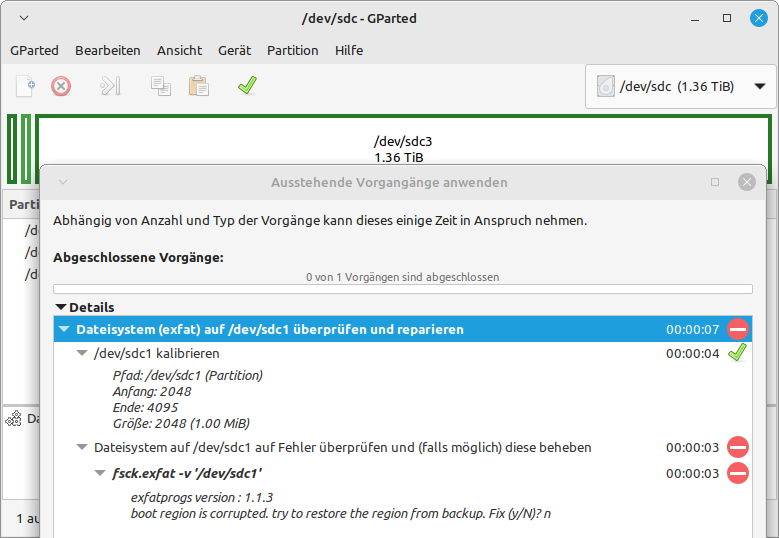Open the Gerät menu

234,51
